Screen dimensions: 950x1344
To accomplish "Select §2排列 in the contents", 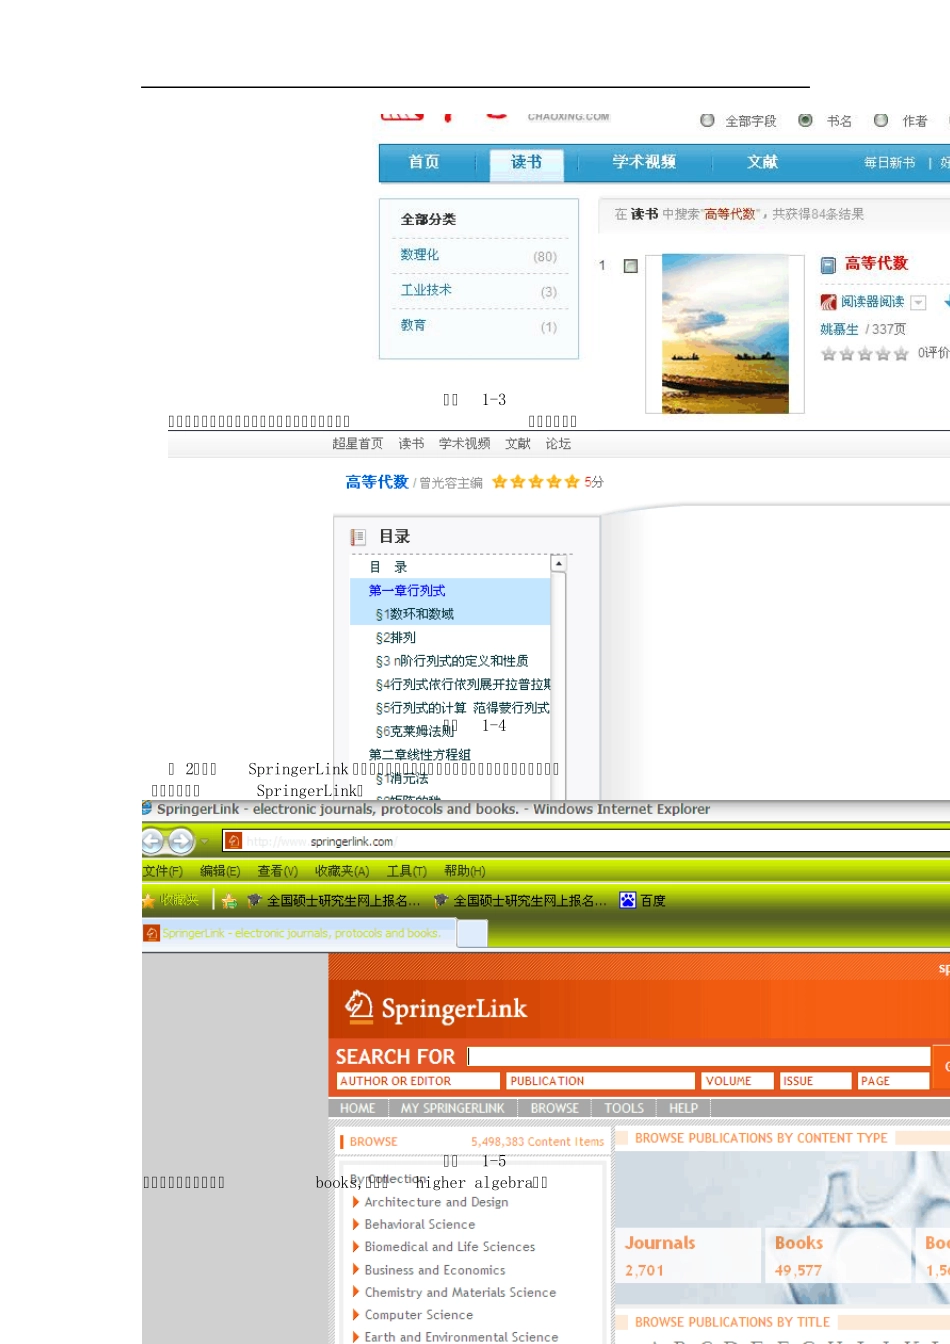I will [395, 638].
